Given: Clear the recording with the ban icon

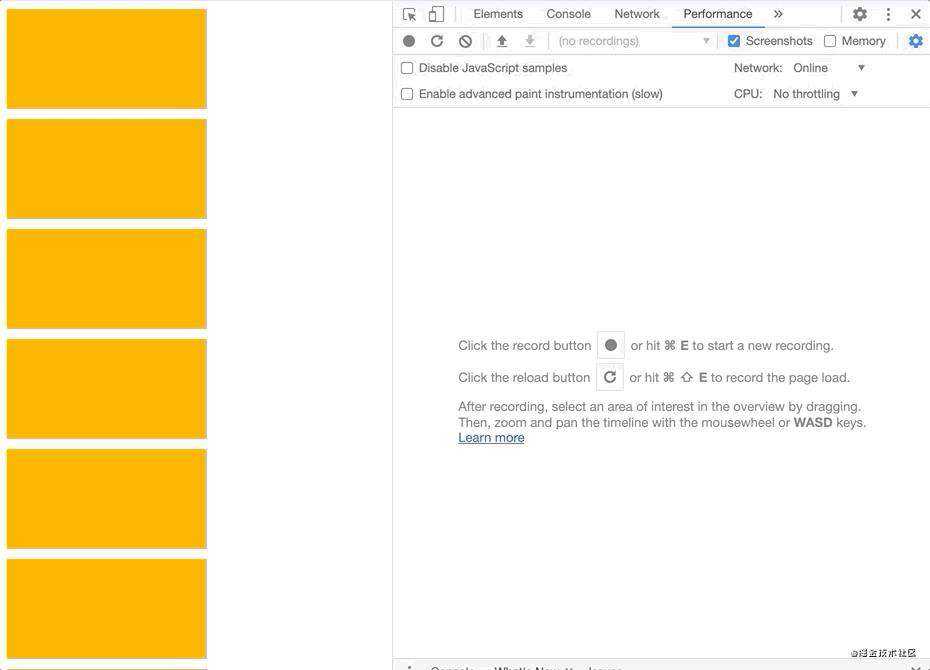Looking at the screenshot, I should (x=466, y=41).
